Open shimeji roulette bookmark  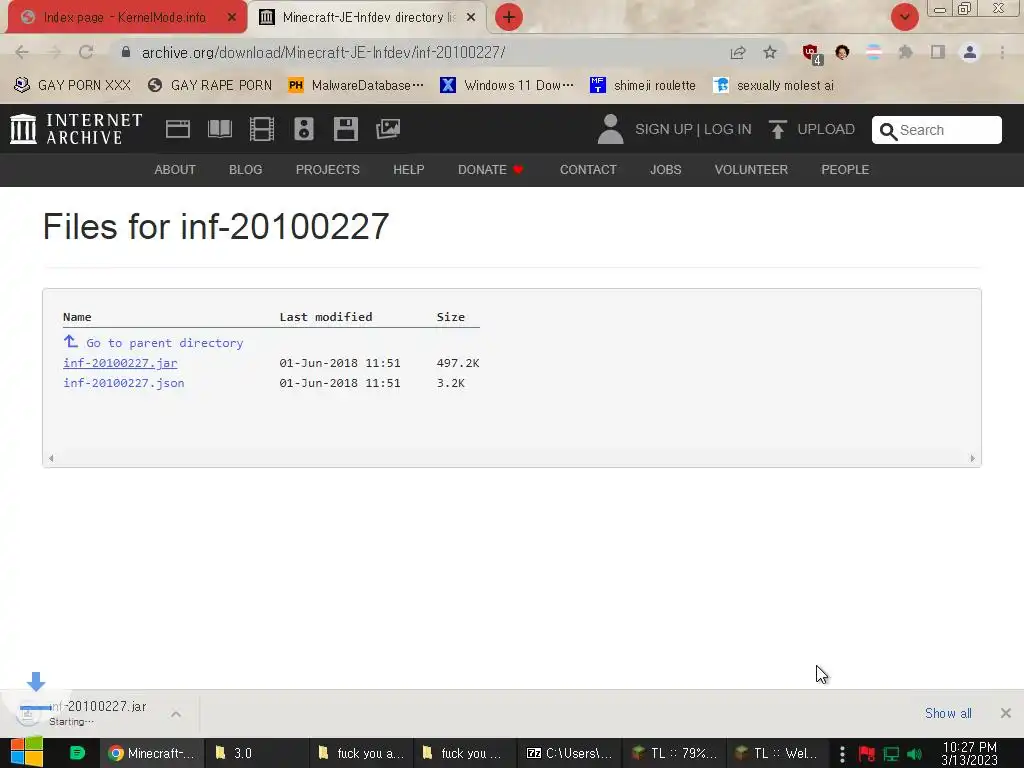pos(643,86)
